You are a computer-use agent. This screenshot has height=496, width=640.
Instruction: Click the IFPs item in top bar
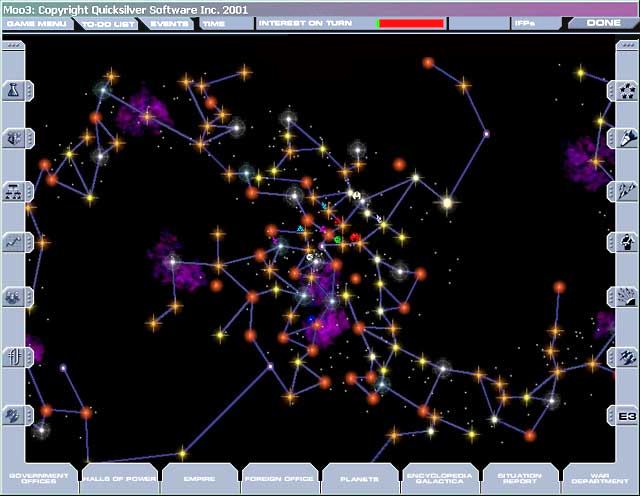coord(536,23)
